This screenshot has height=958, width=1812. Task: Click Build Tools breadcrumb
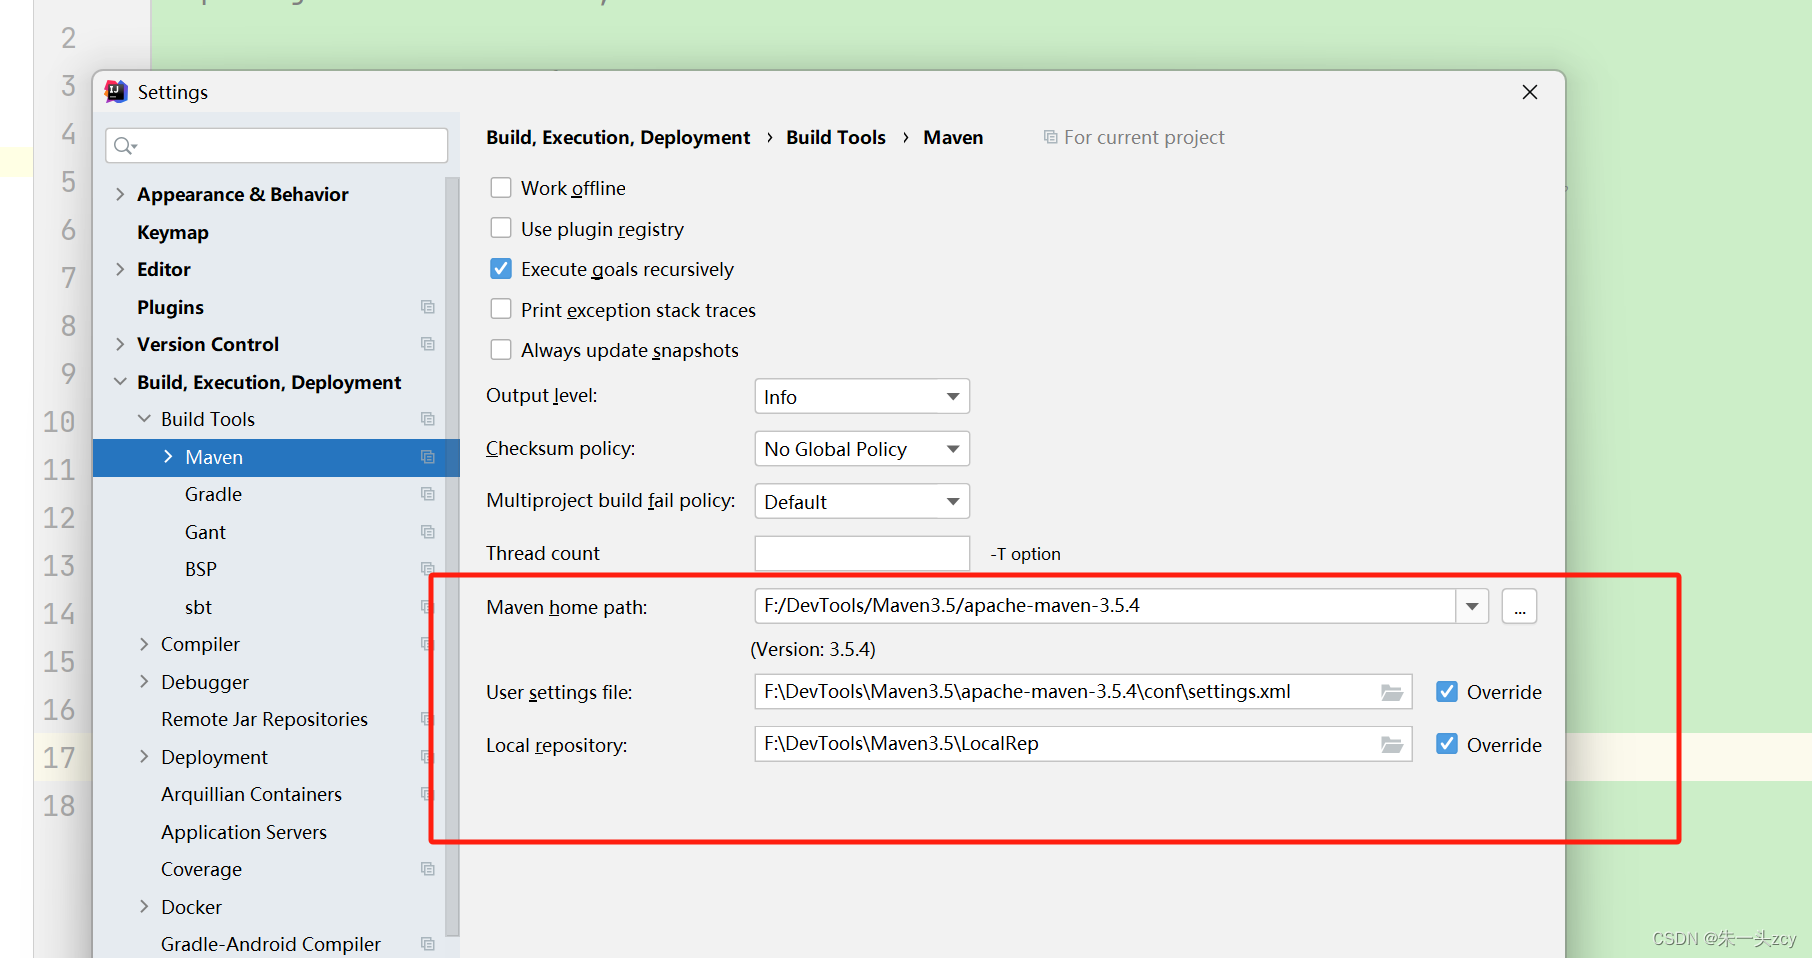point(836,137)
